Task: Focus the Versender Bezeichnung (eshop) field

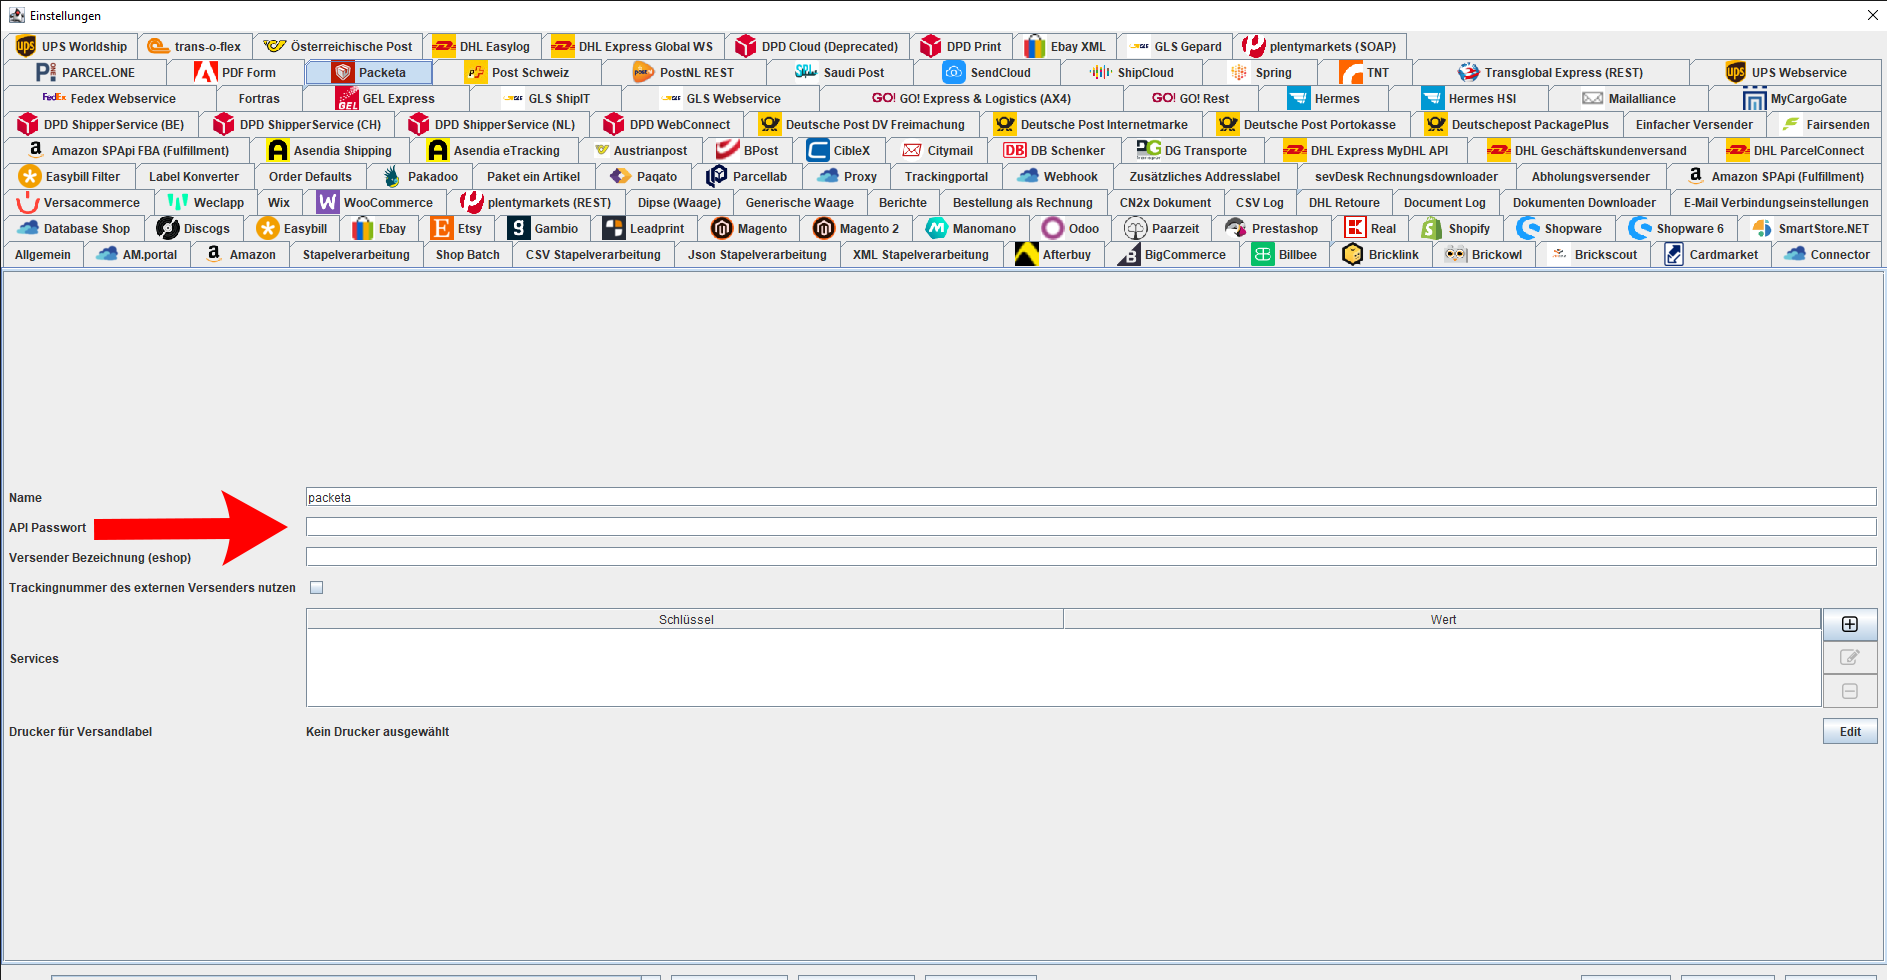Action: [1091, 557]
